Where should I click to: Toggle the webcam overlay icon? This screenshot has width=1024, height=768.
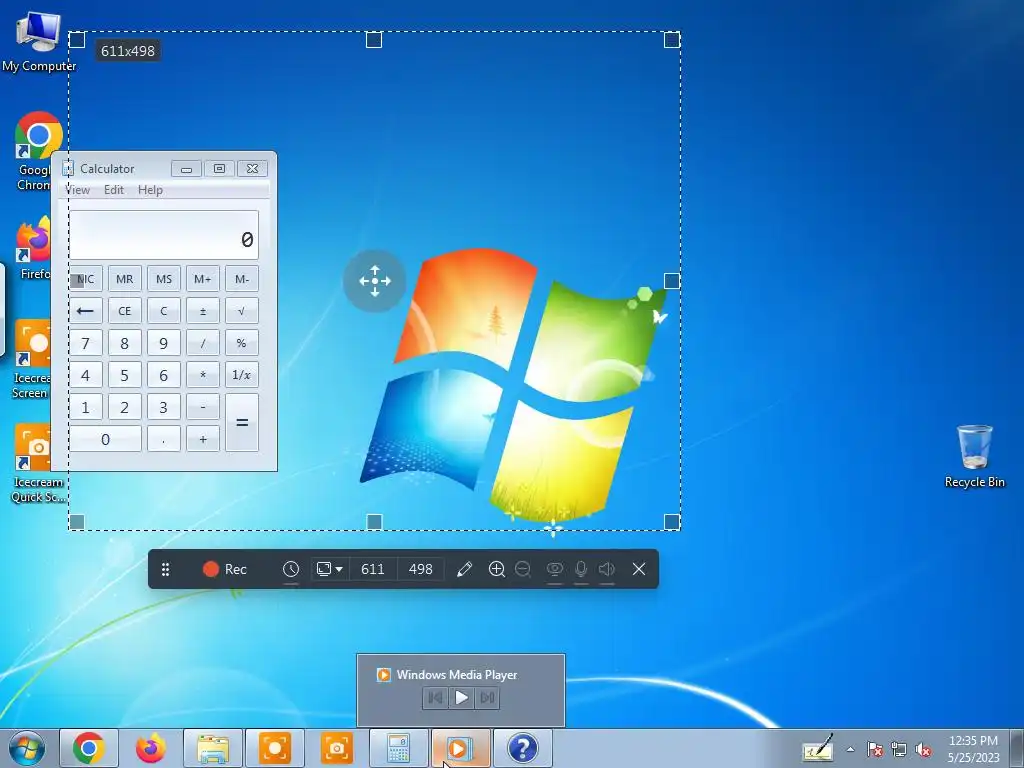point(554,569)
